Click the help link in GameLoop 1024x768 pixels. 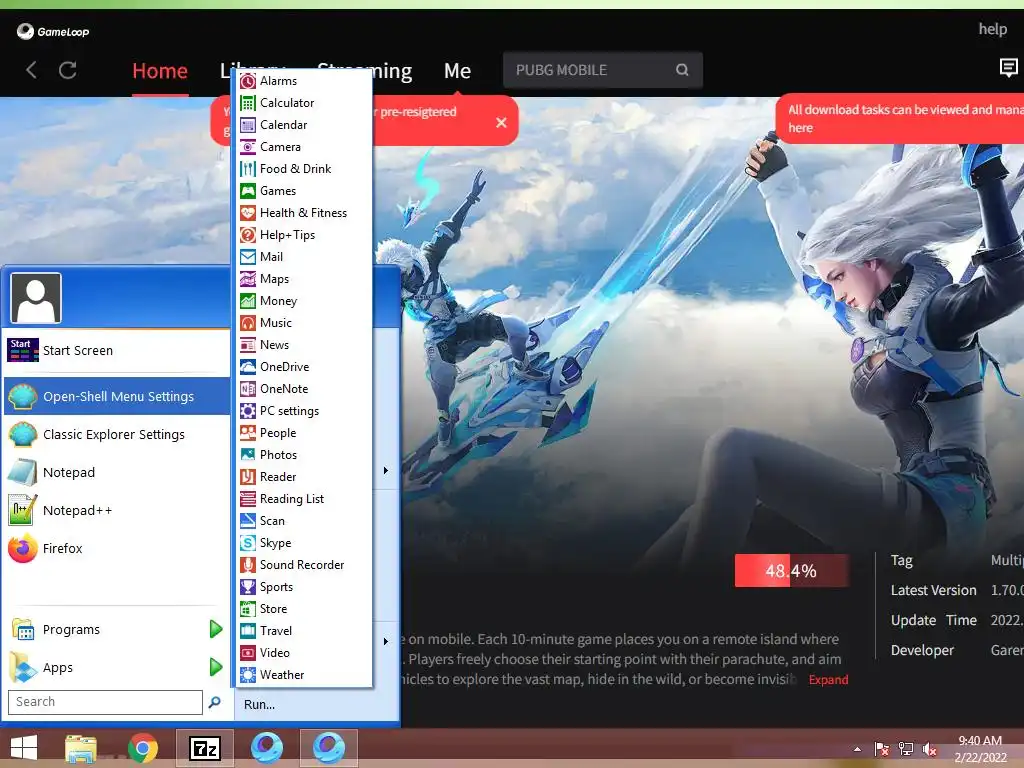click(993, 29)
